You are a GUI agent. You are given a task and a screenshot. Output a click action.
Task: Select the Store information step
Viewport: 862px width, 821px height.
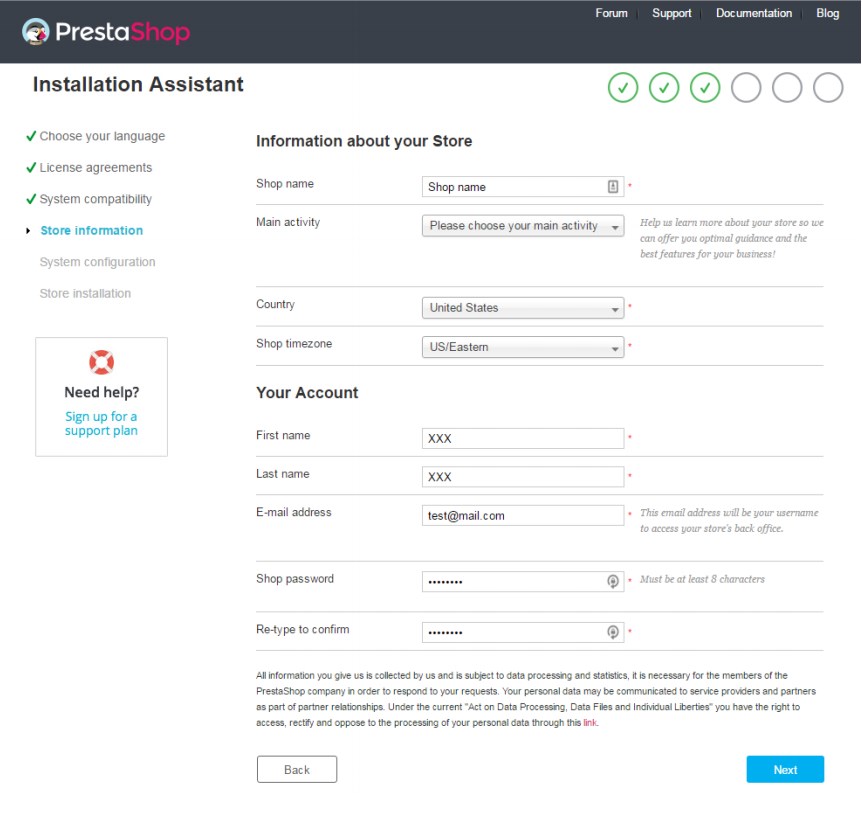click(x=91, y=231)
